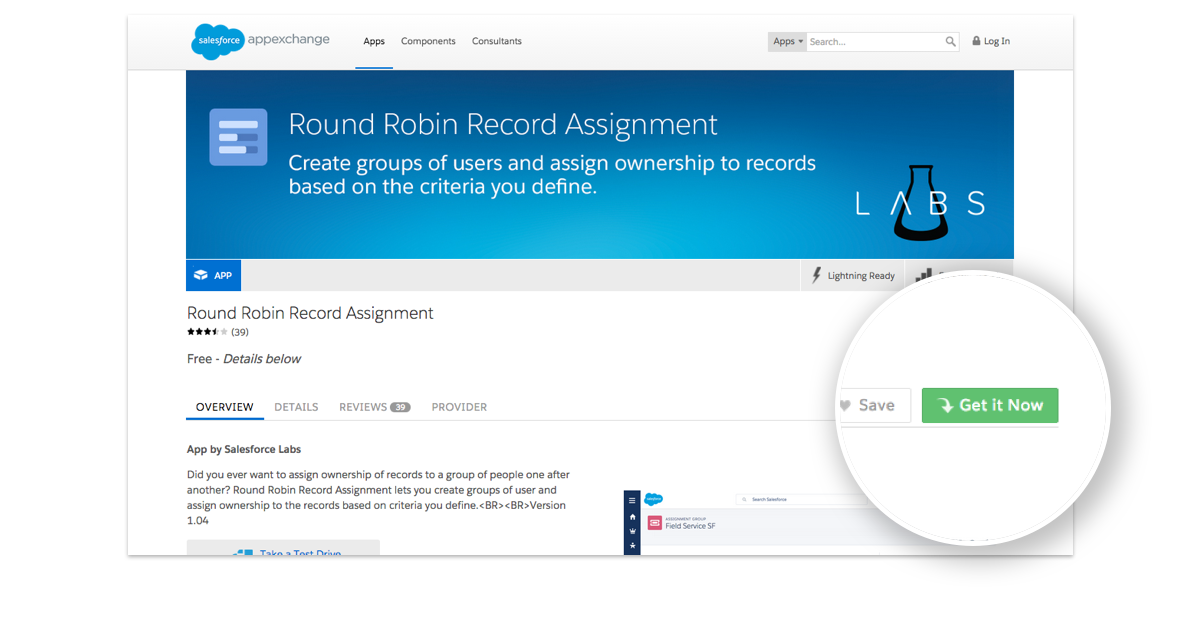1200x640 pixels.
Task: Open the Apps navigation tab
Action: pos(374,42)
